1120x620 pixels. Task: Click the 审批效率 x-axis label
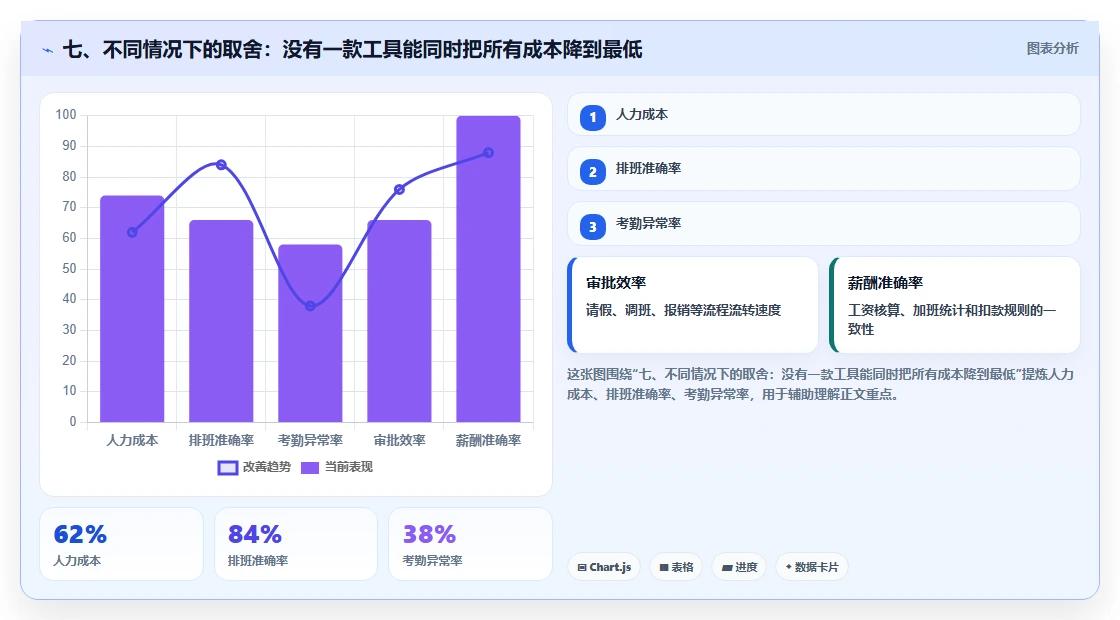click(399, 441)
